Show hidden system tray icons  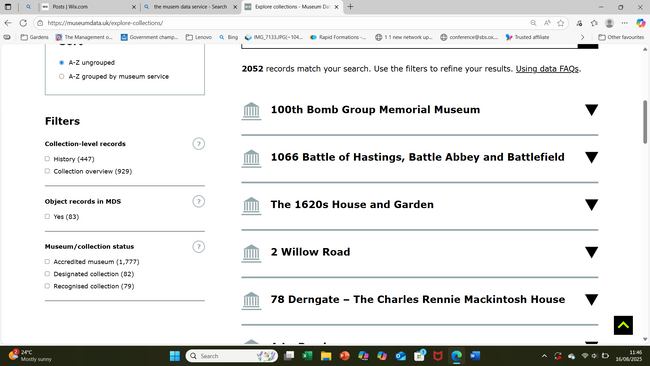544,356
